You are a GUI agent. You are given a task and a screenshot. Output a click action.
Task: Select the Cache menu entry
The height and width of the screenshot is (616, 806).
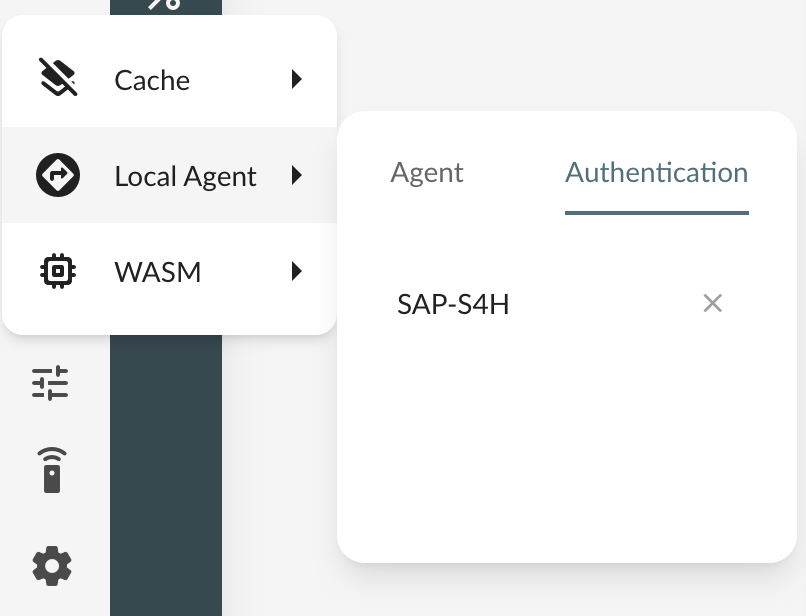[x=152, y=79]
